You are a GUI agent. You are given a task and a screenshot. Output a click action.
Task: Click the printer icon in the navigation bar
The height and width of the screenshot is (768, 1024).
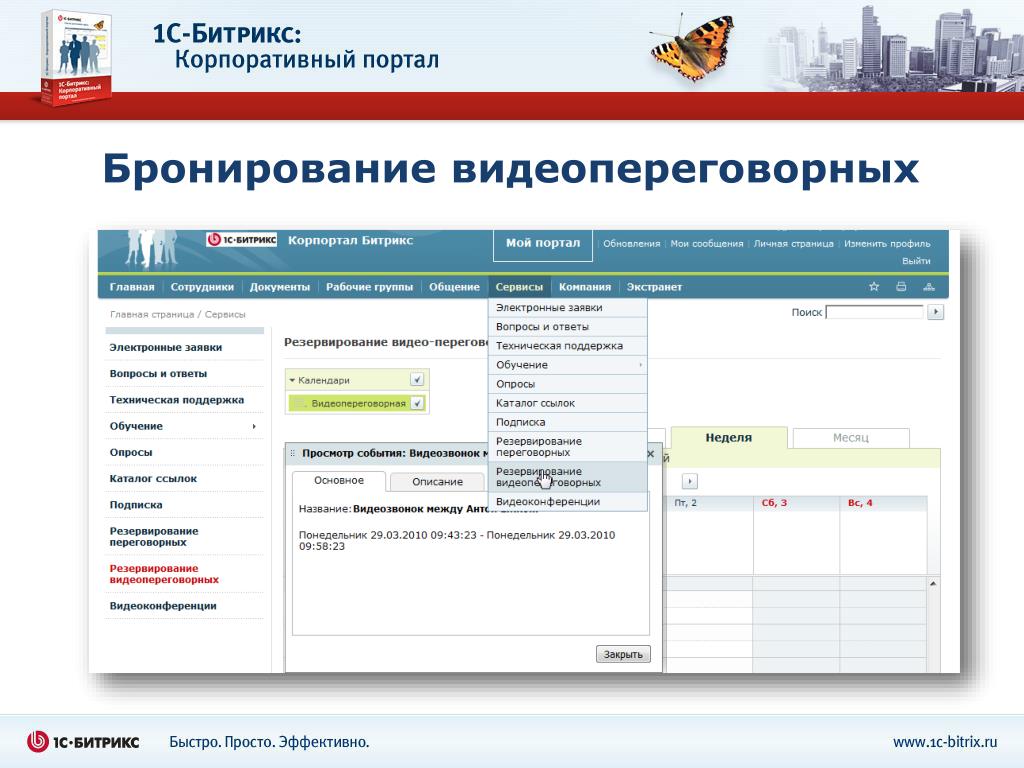click(x=901, y=287)
